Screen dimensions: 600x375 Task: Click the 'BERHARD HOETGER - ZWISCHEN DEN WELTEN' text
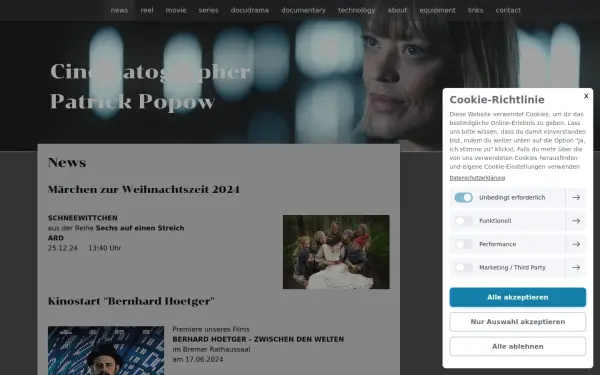pyautogui.click(x=258, y=339)
